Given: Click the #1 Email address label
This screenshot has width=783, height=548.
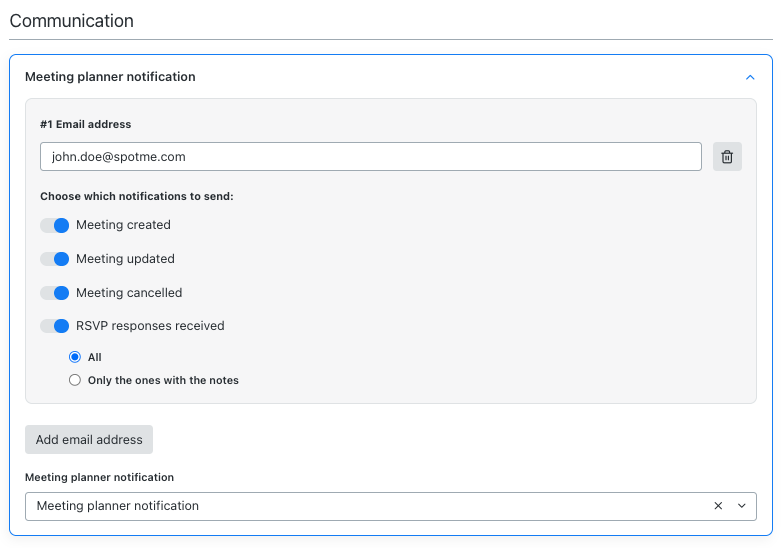Looking at the screenshot, I should click(x=85, y=124).
